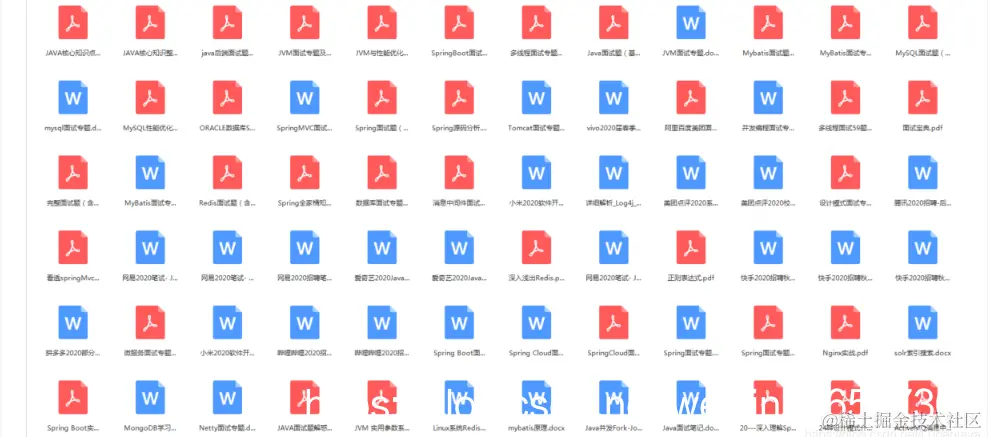
Task: Click the 'JAVA面试题解惑' file name
Action: [x=305, y=428]
